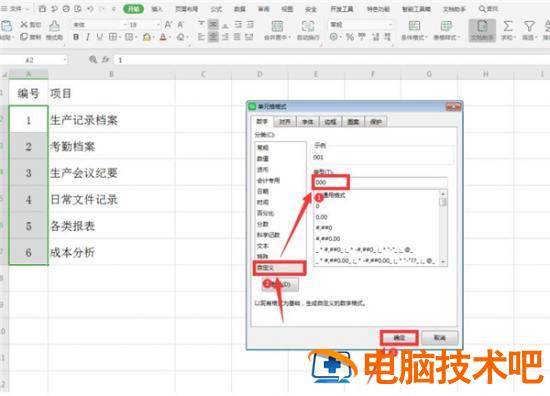Screen dimensions: 550x396
Task: Click the percent style icon
Action: (350, 36)
